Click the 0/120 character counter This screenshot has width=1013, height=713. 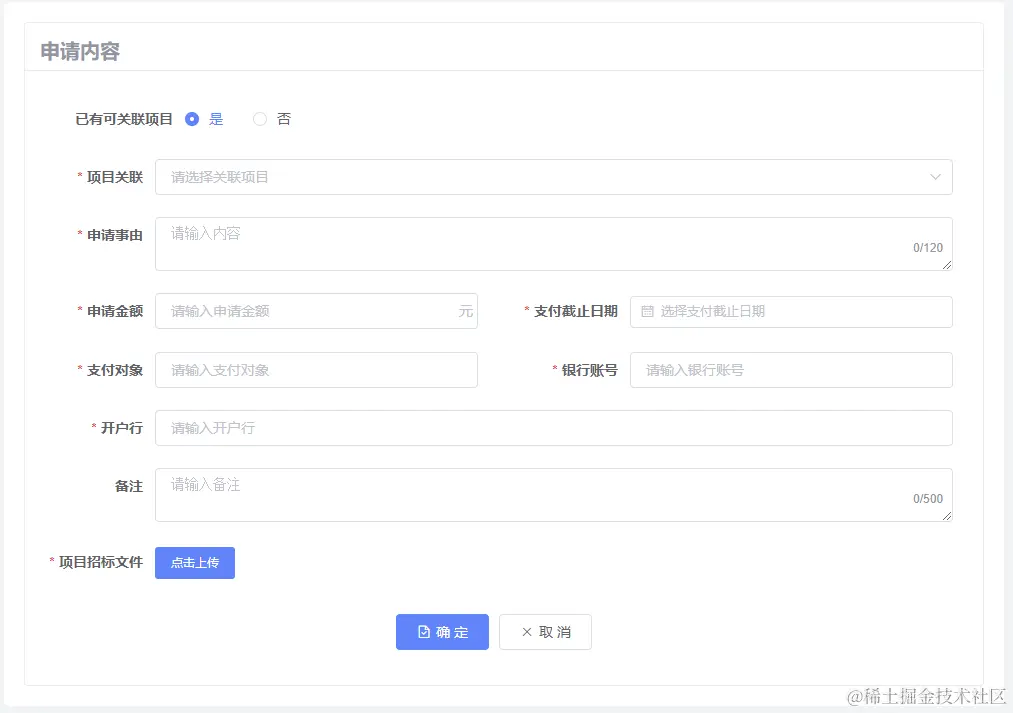tap(928, 247)
